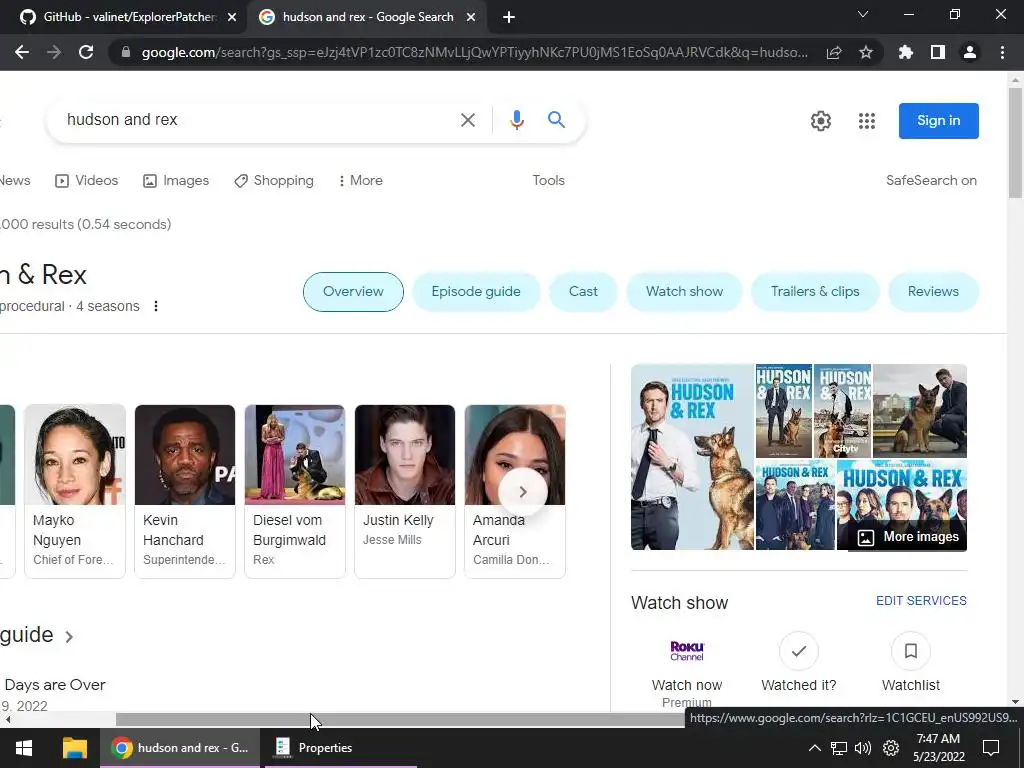The height and width of the screenshot is (768, 1024).
Task: Click EDIT SERVICES link
Action: [921, 601]
